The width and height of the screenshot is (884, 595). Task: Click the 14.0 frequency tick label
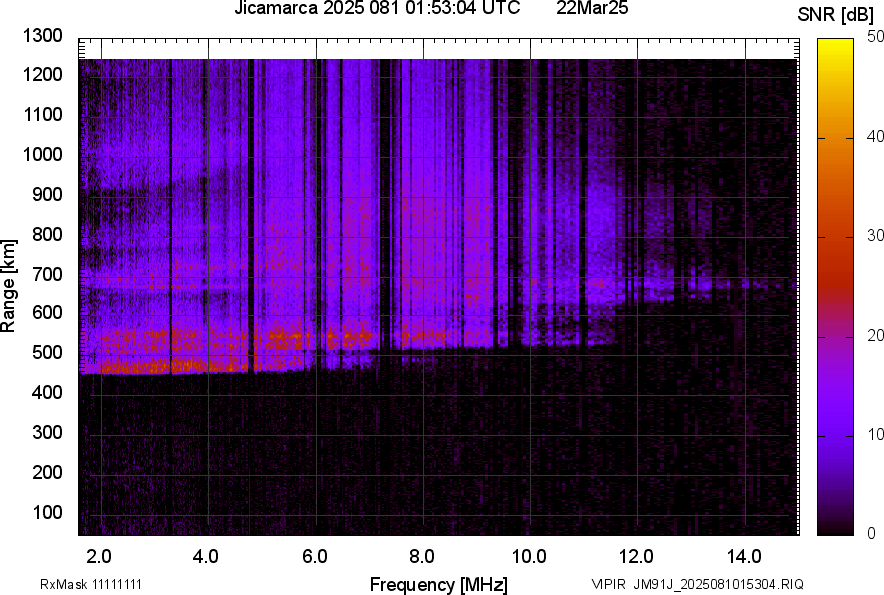pos(745,556)
